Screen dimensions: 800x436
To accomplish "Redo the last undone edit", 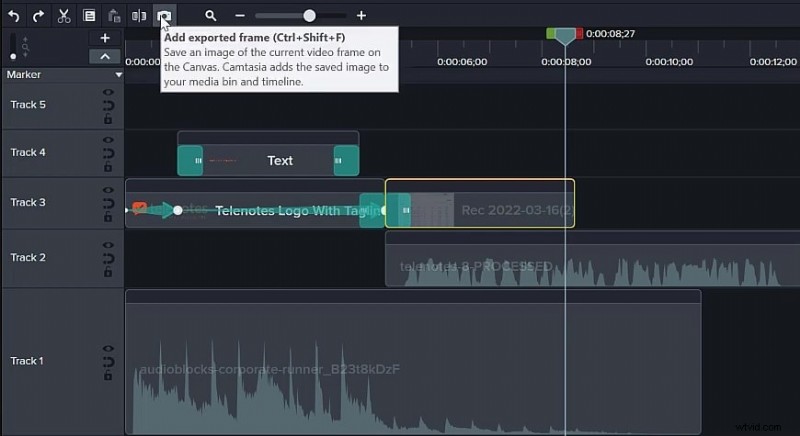I will click(38, 16).
